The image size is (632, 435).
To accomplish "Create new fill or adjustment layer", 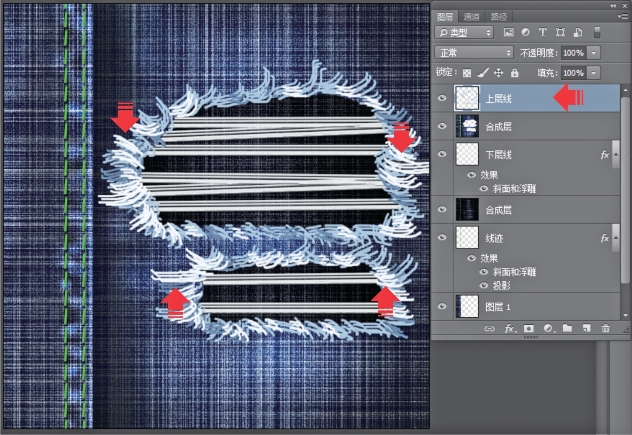I will [548, 329].
